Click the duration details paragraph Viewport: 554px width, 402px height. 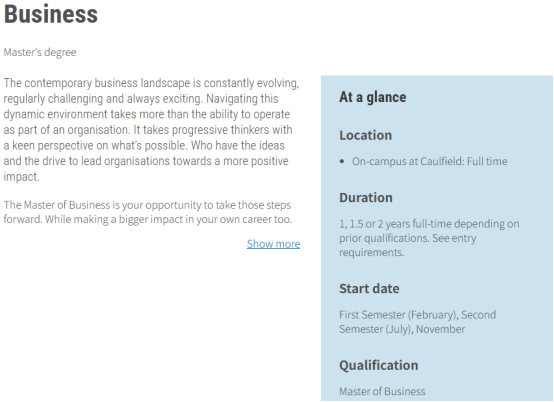(x=429, y=238)
